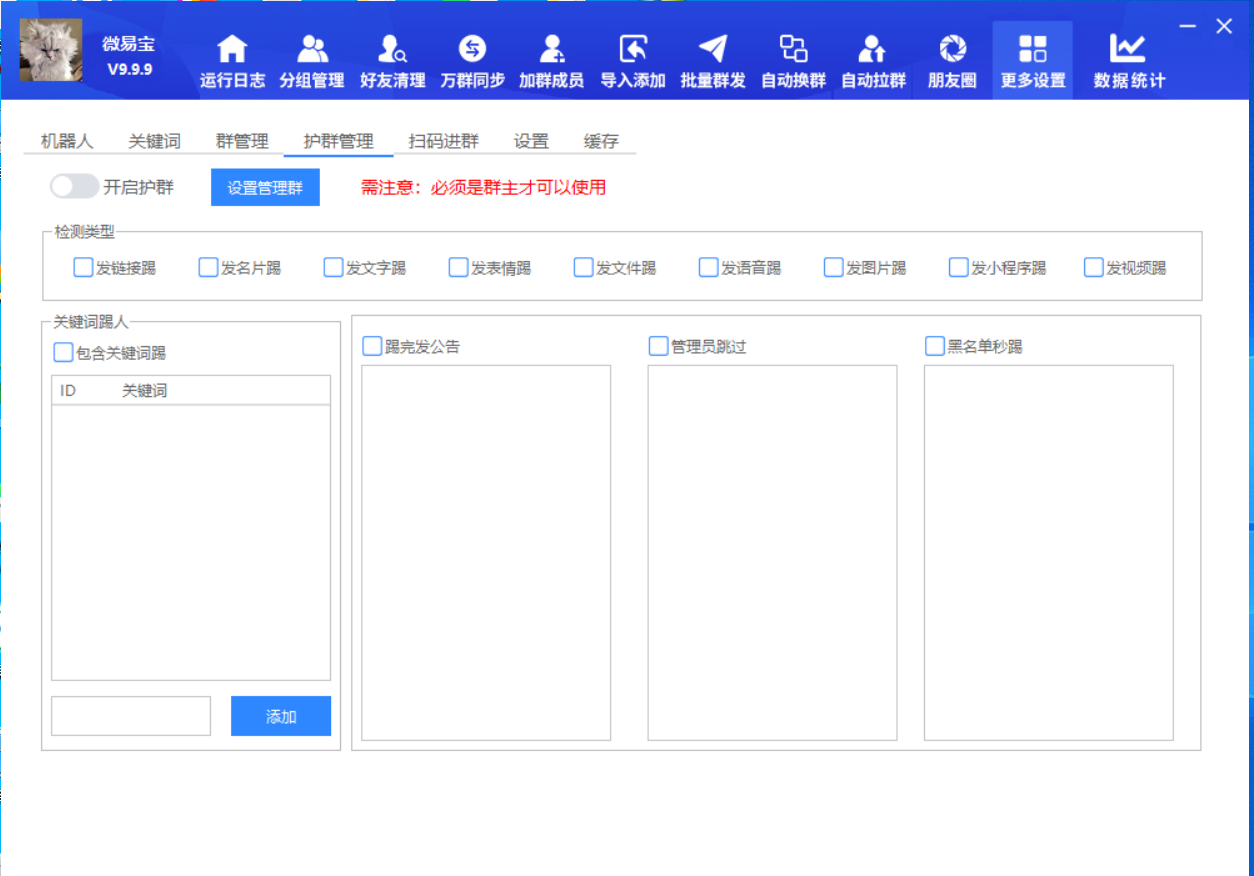Click the 加群成员 add group members icon

553,58
